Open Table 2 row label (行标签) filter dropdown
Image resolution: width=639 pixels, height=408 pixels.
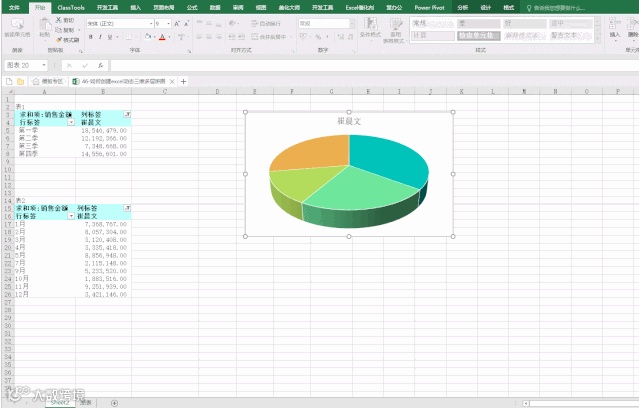click(71, 216)
